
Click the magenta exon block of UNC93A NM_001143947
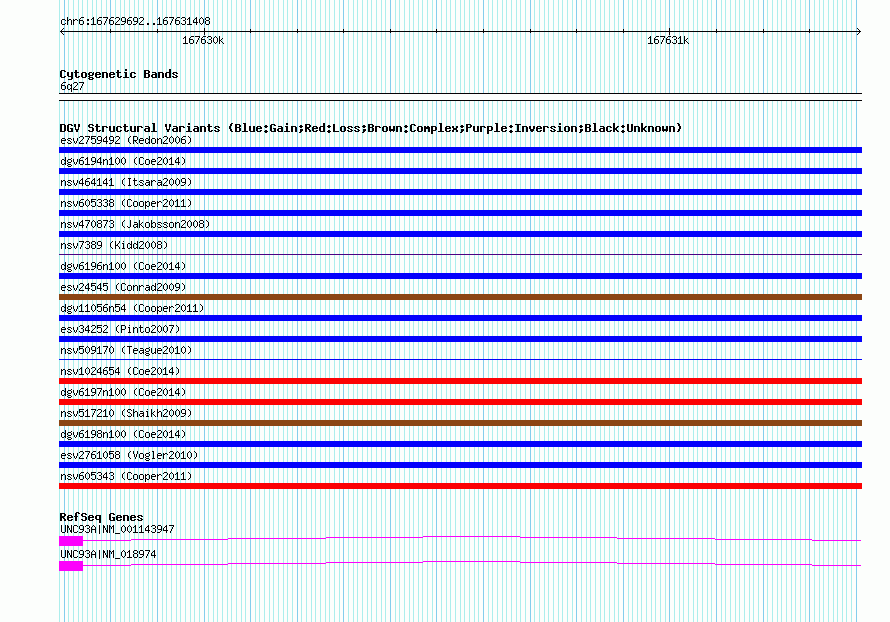(71, 541)
